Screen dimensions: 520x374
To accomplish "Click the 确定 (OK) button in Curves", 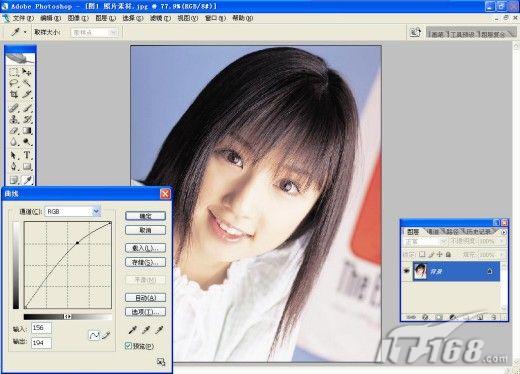I will 145,216.
